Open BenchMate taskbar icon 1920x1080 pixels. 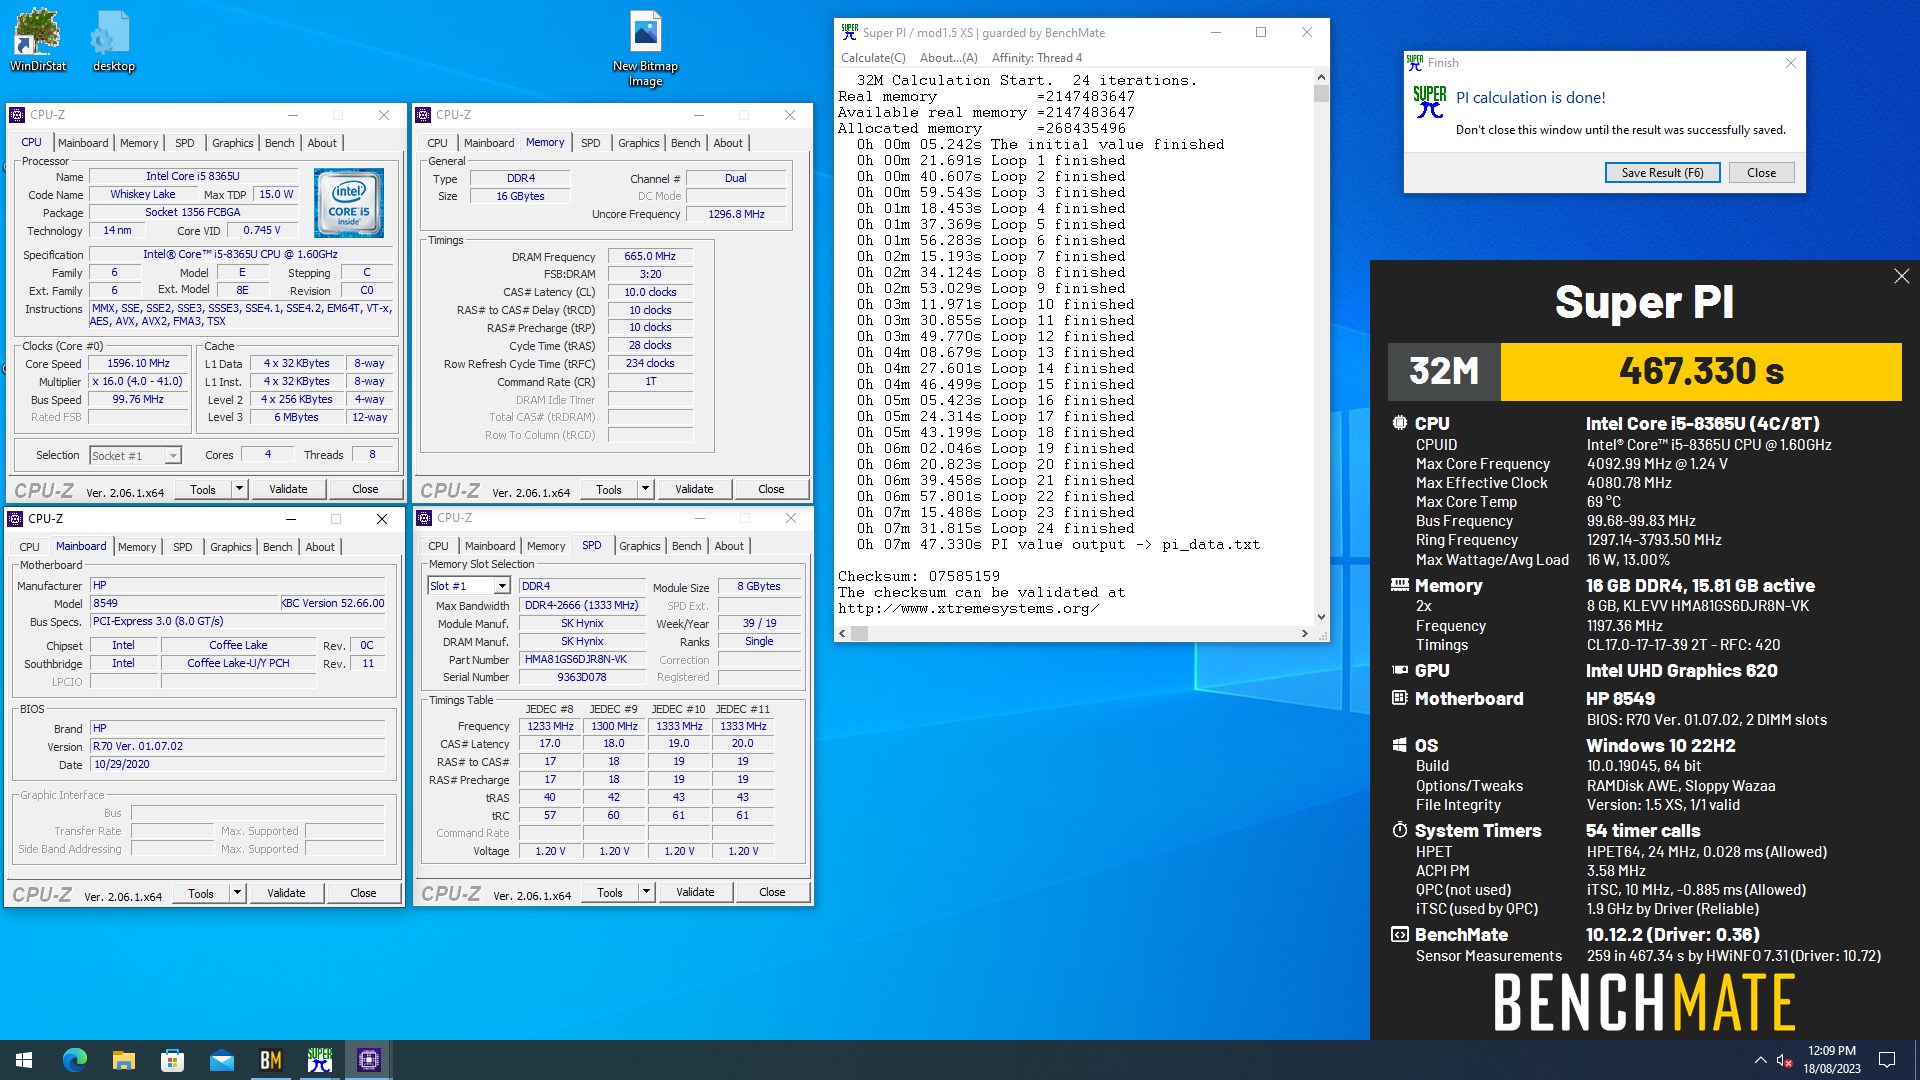271,1060
